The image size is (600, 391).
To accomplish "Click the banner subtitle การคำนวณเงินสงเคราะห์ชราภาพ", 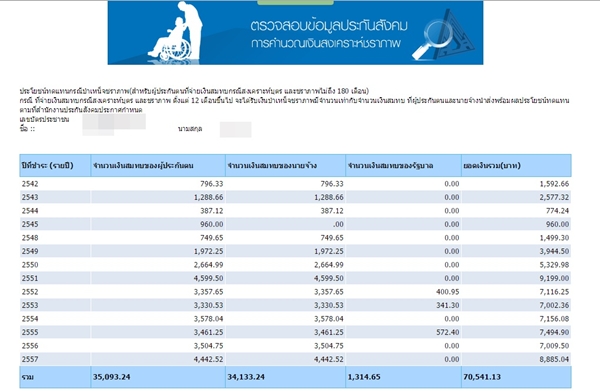I will (326, 43).
